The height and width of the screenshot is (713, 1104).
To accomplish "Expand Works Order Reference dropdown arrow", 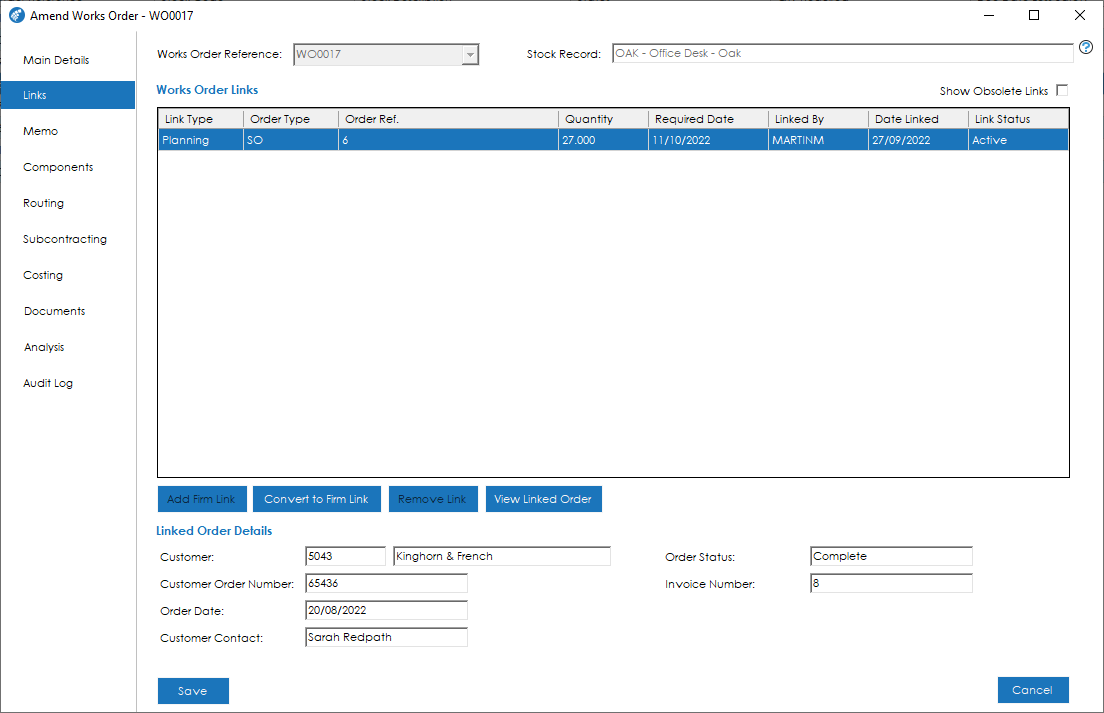I will point(470,54).
